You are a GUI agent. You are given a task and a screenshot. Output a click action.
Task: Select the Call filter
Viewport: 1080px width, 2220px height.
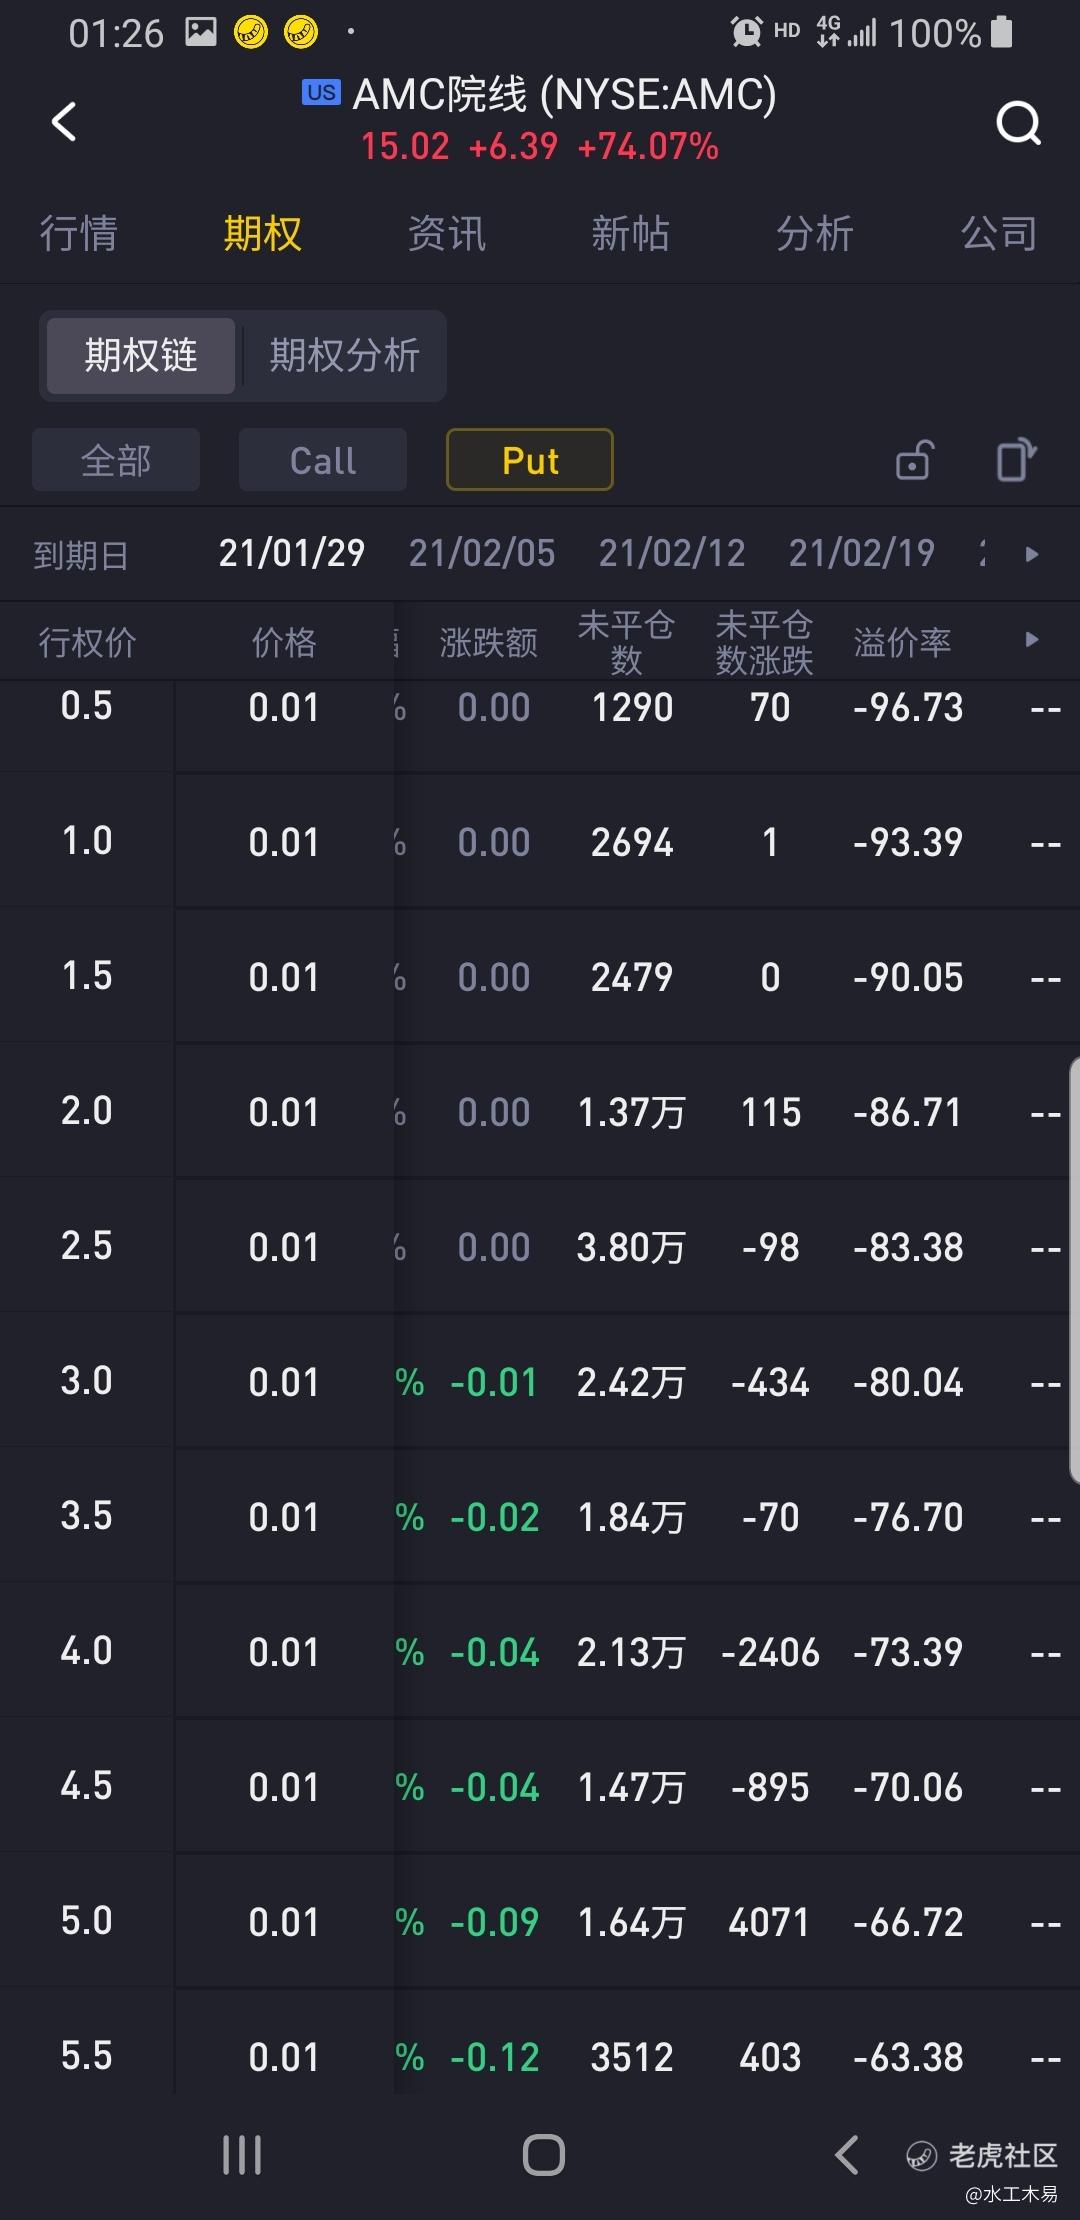323,460
